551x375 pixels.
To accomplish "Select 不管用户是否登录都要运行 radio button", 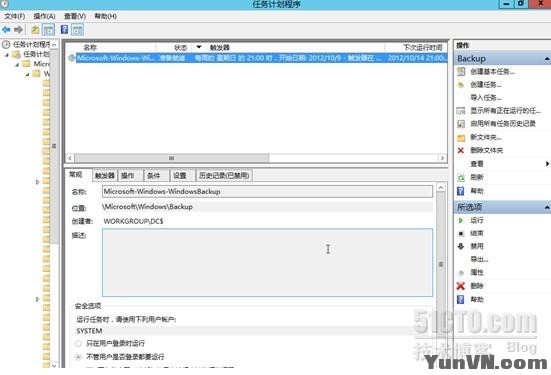I will pos(78,357).
